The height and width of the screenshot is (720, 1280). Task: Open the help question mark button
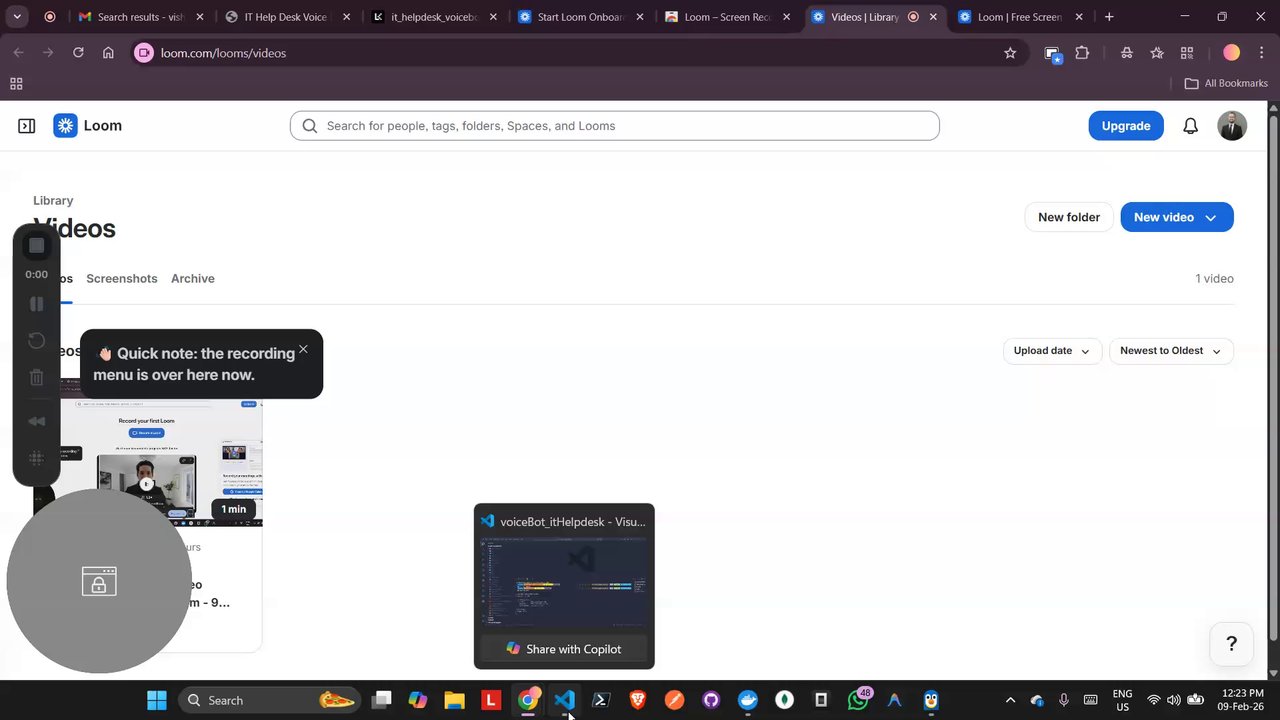pyautogui.click(x=1232, y=644)
